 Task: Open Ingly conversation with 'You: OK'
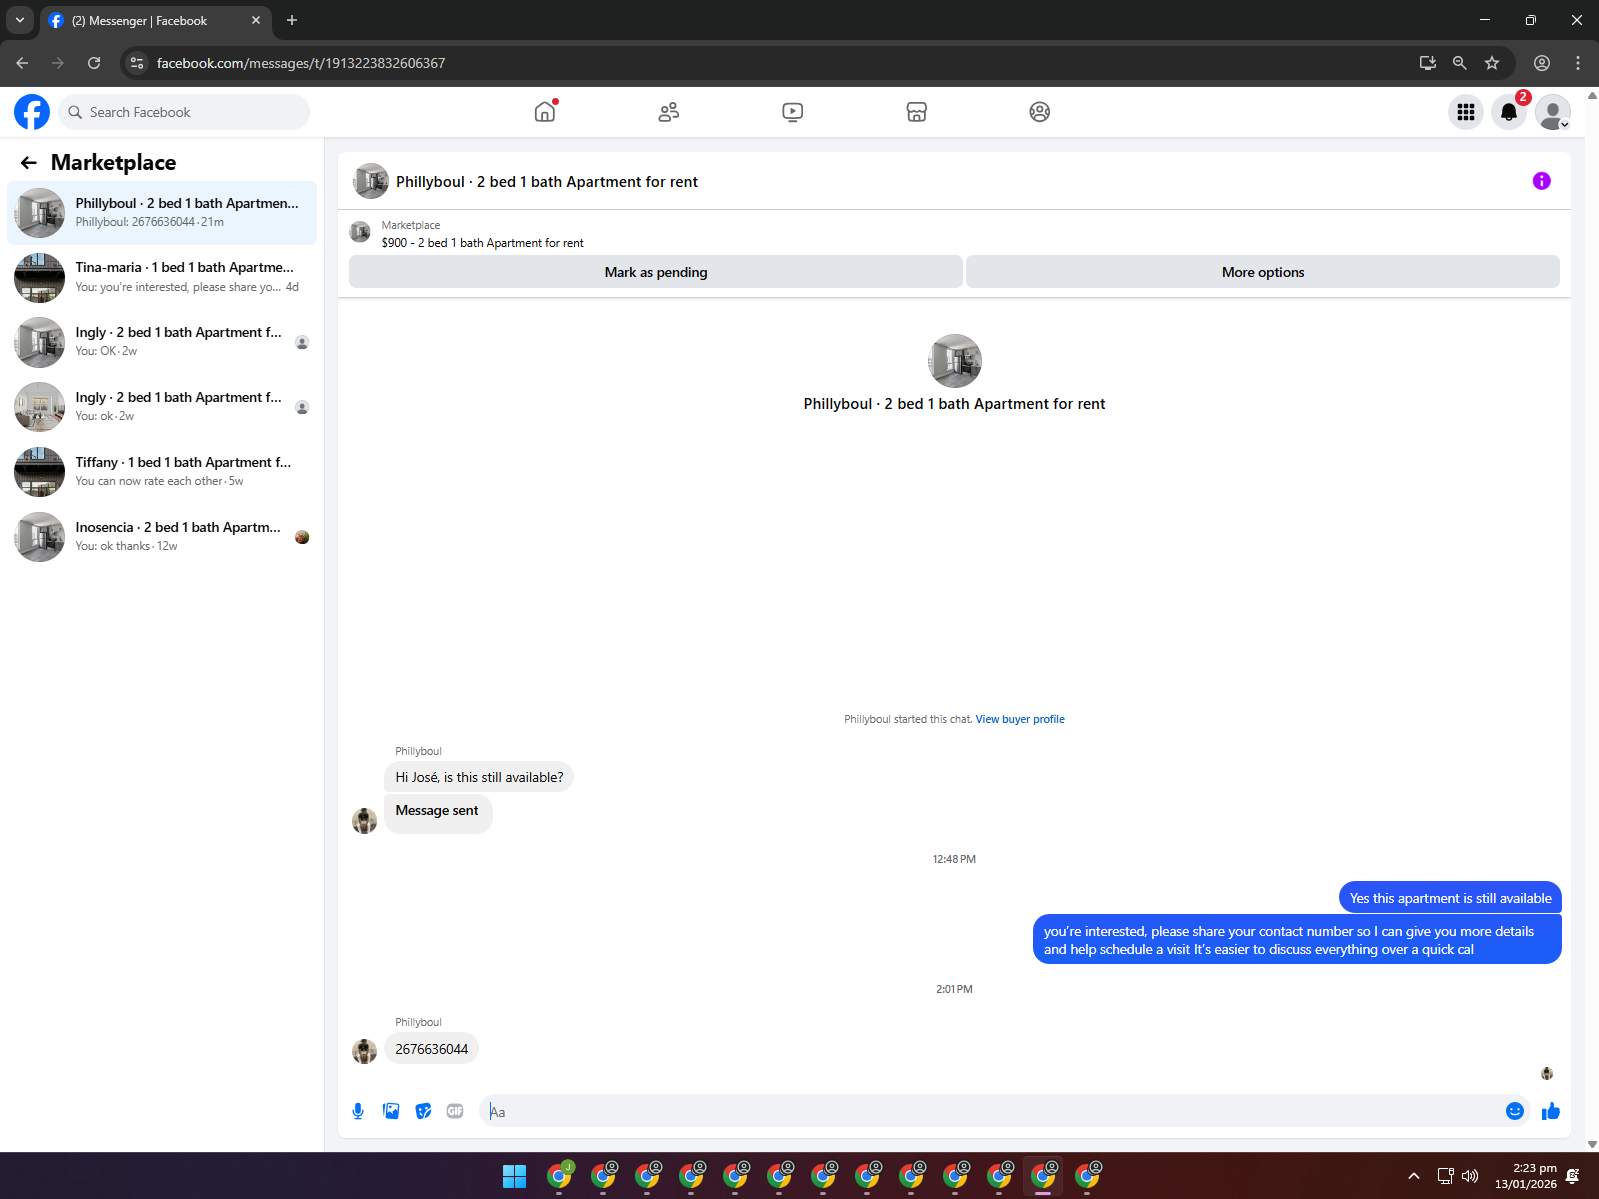pyautogui.click(x=162, y=342)
